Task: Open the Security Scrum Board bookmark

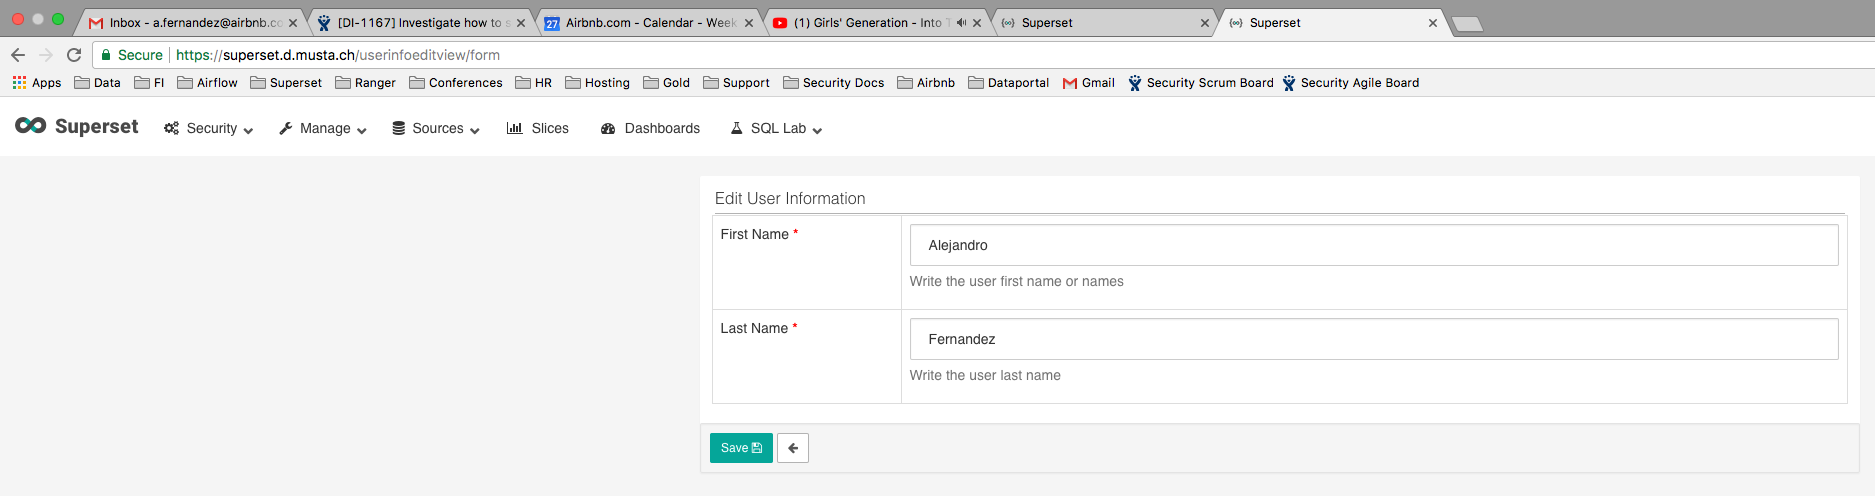Action: [1201, 83]
